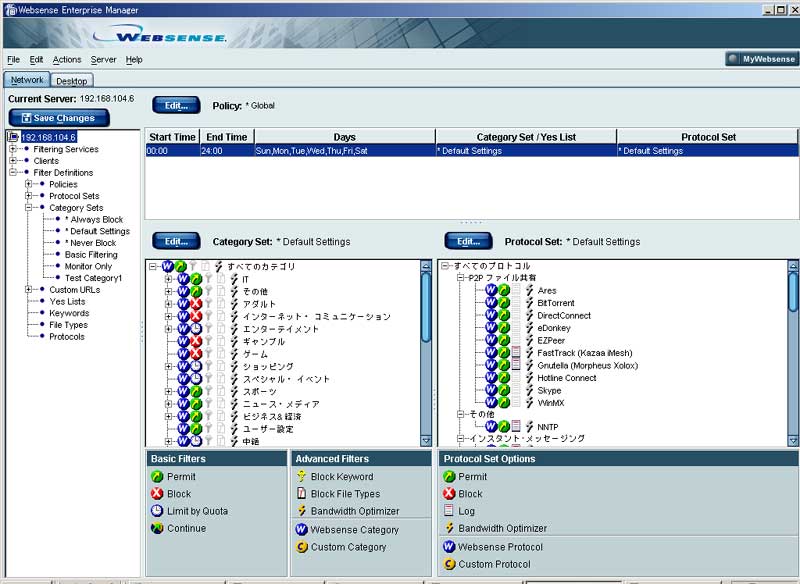Open the Edit menu
This screenshot has height=584, width=800.
coord(36,60)
